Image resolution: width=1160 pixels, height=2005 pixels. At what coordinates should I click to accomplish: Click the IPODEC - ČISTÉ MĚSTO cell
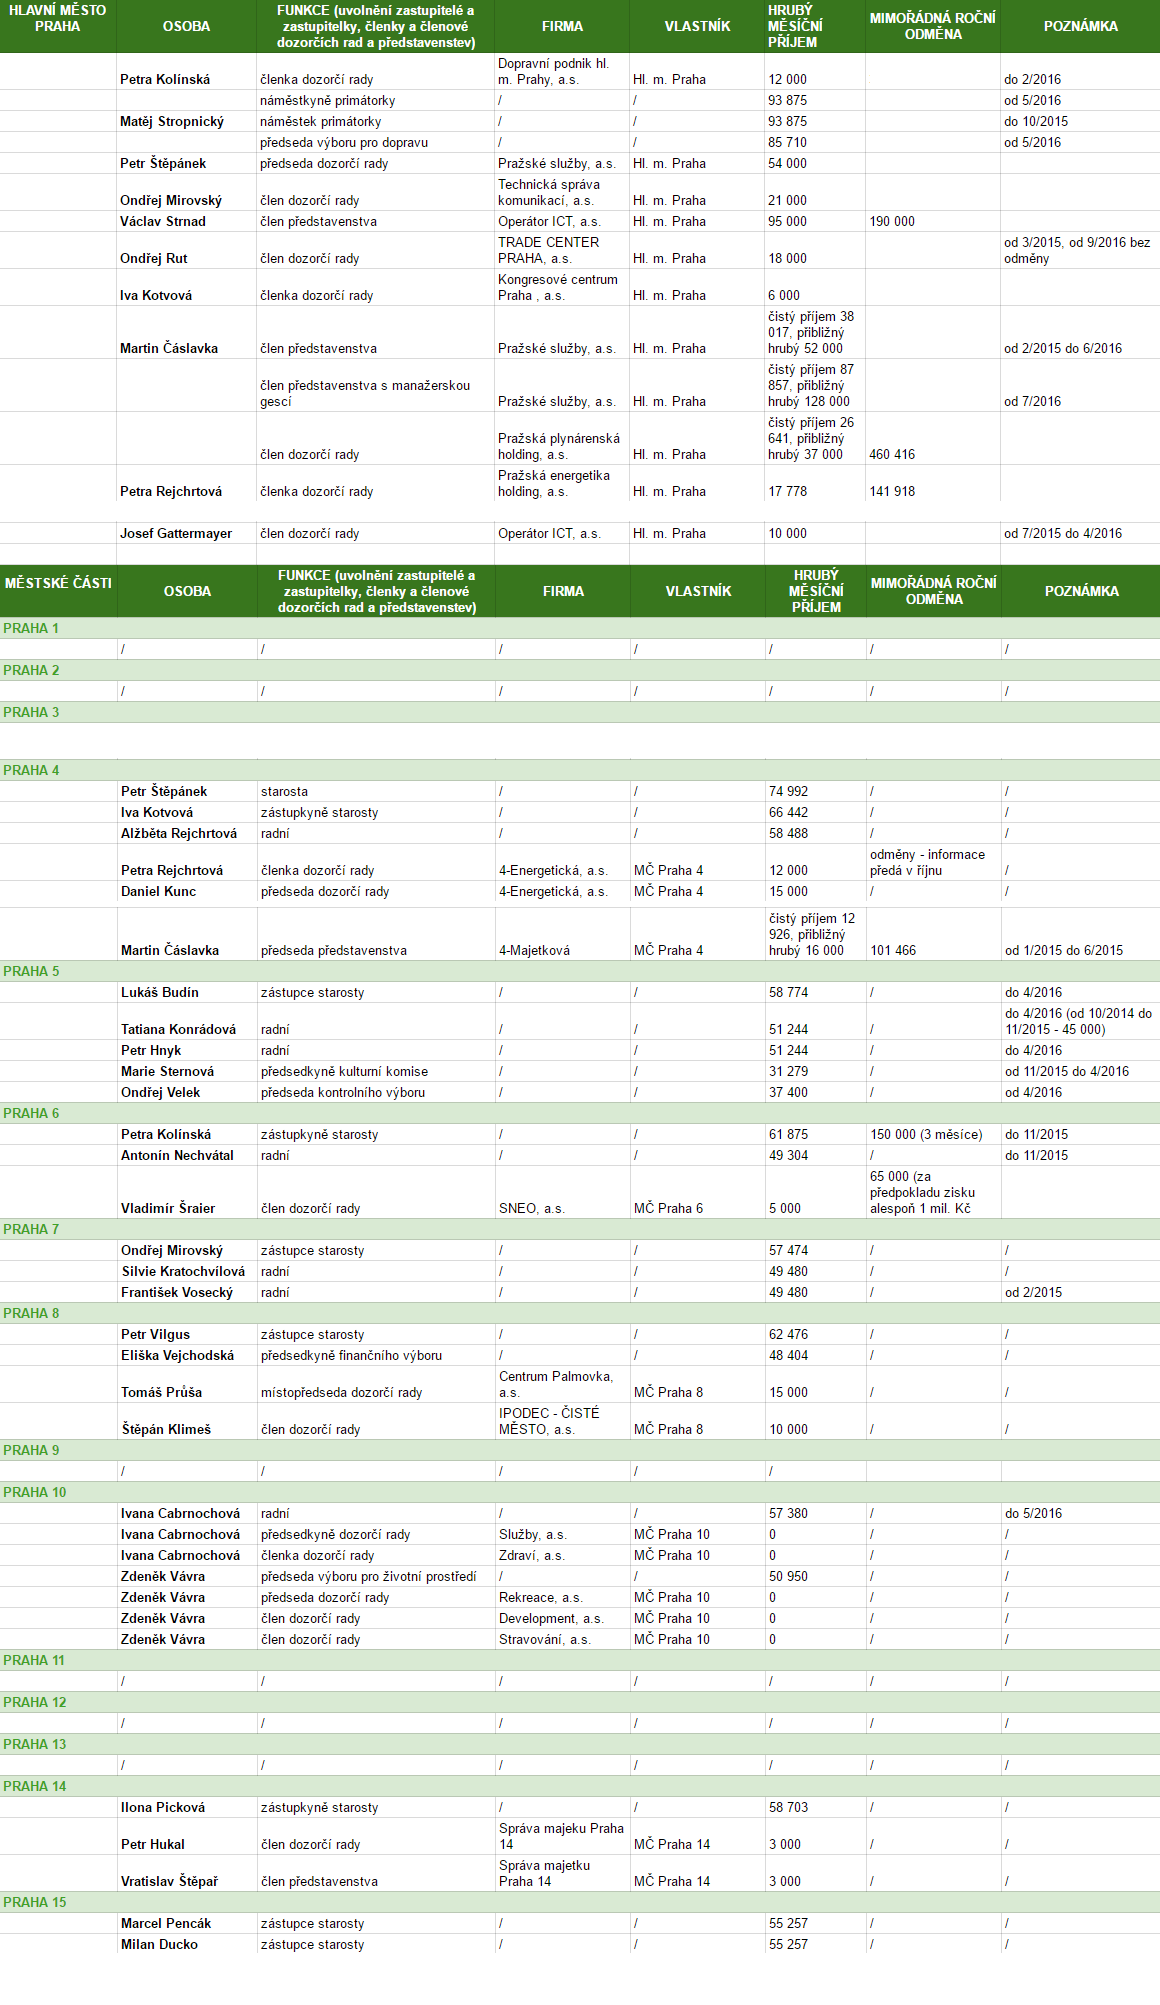pyautogui.click(x=549, y=1421)
